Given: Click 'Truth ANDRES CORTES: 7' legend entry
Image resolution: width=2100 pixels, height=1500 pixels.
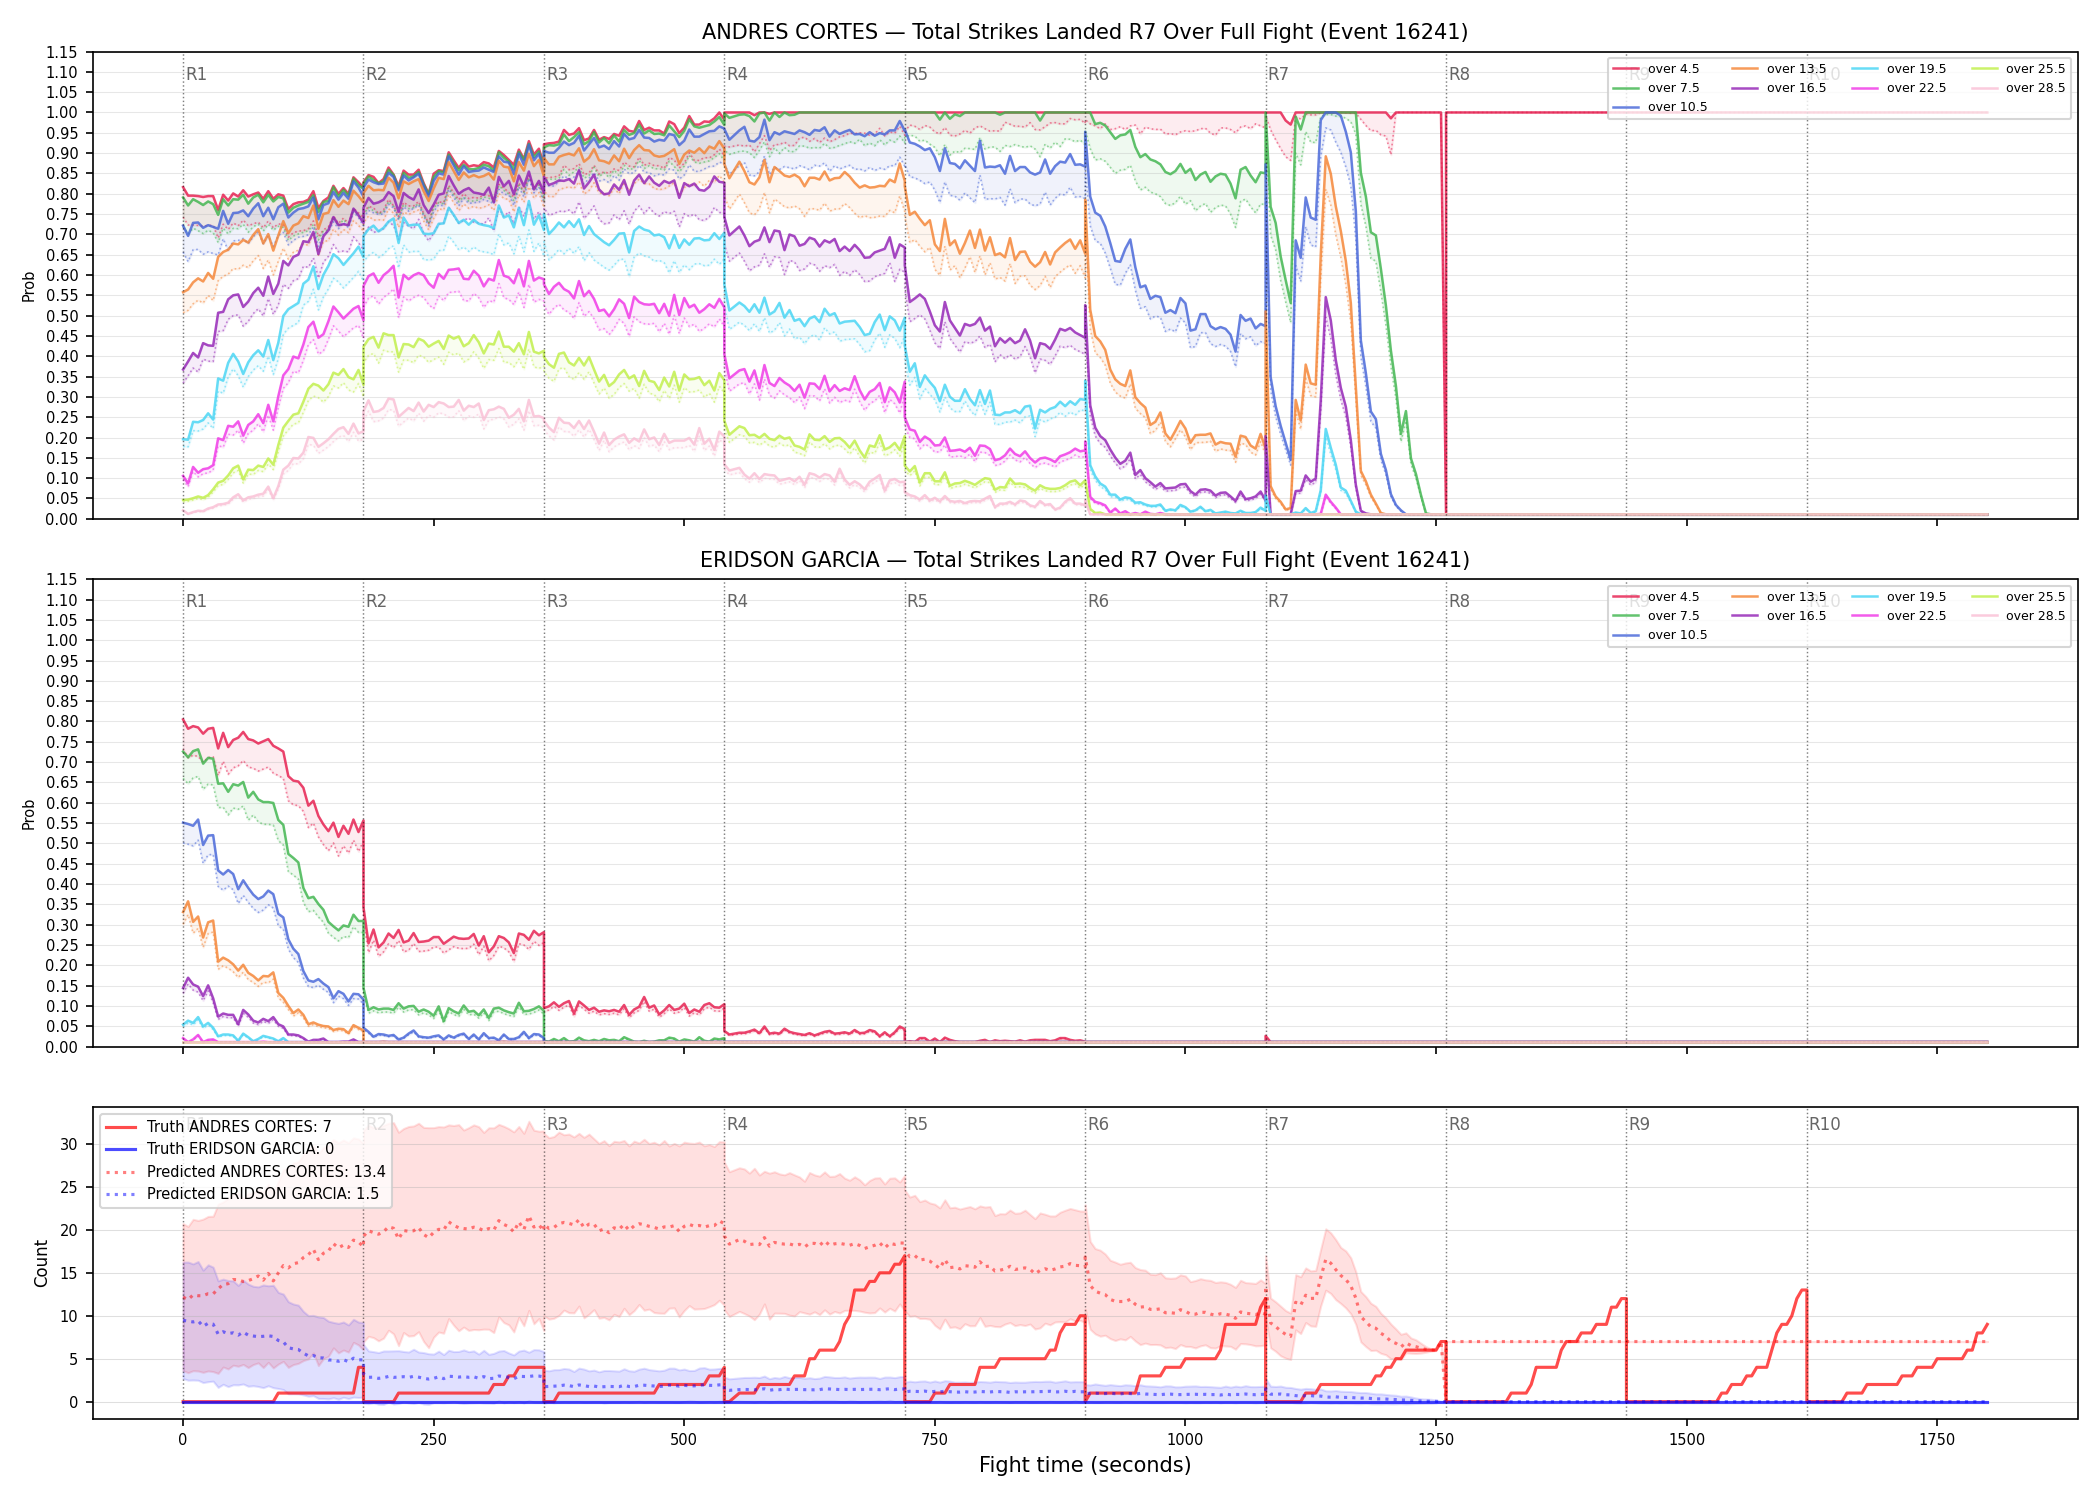Looking at the screenshot, I should click(218, 1127).
